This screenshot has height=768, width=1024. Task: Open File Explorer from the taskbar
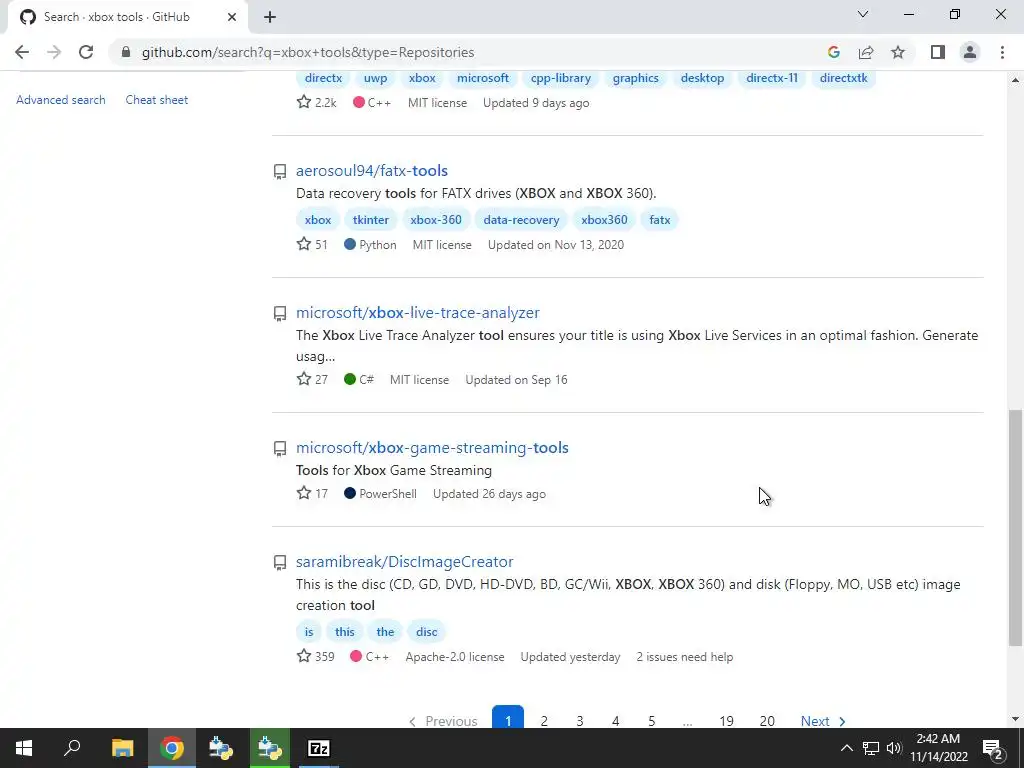pos(122,748)
